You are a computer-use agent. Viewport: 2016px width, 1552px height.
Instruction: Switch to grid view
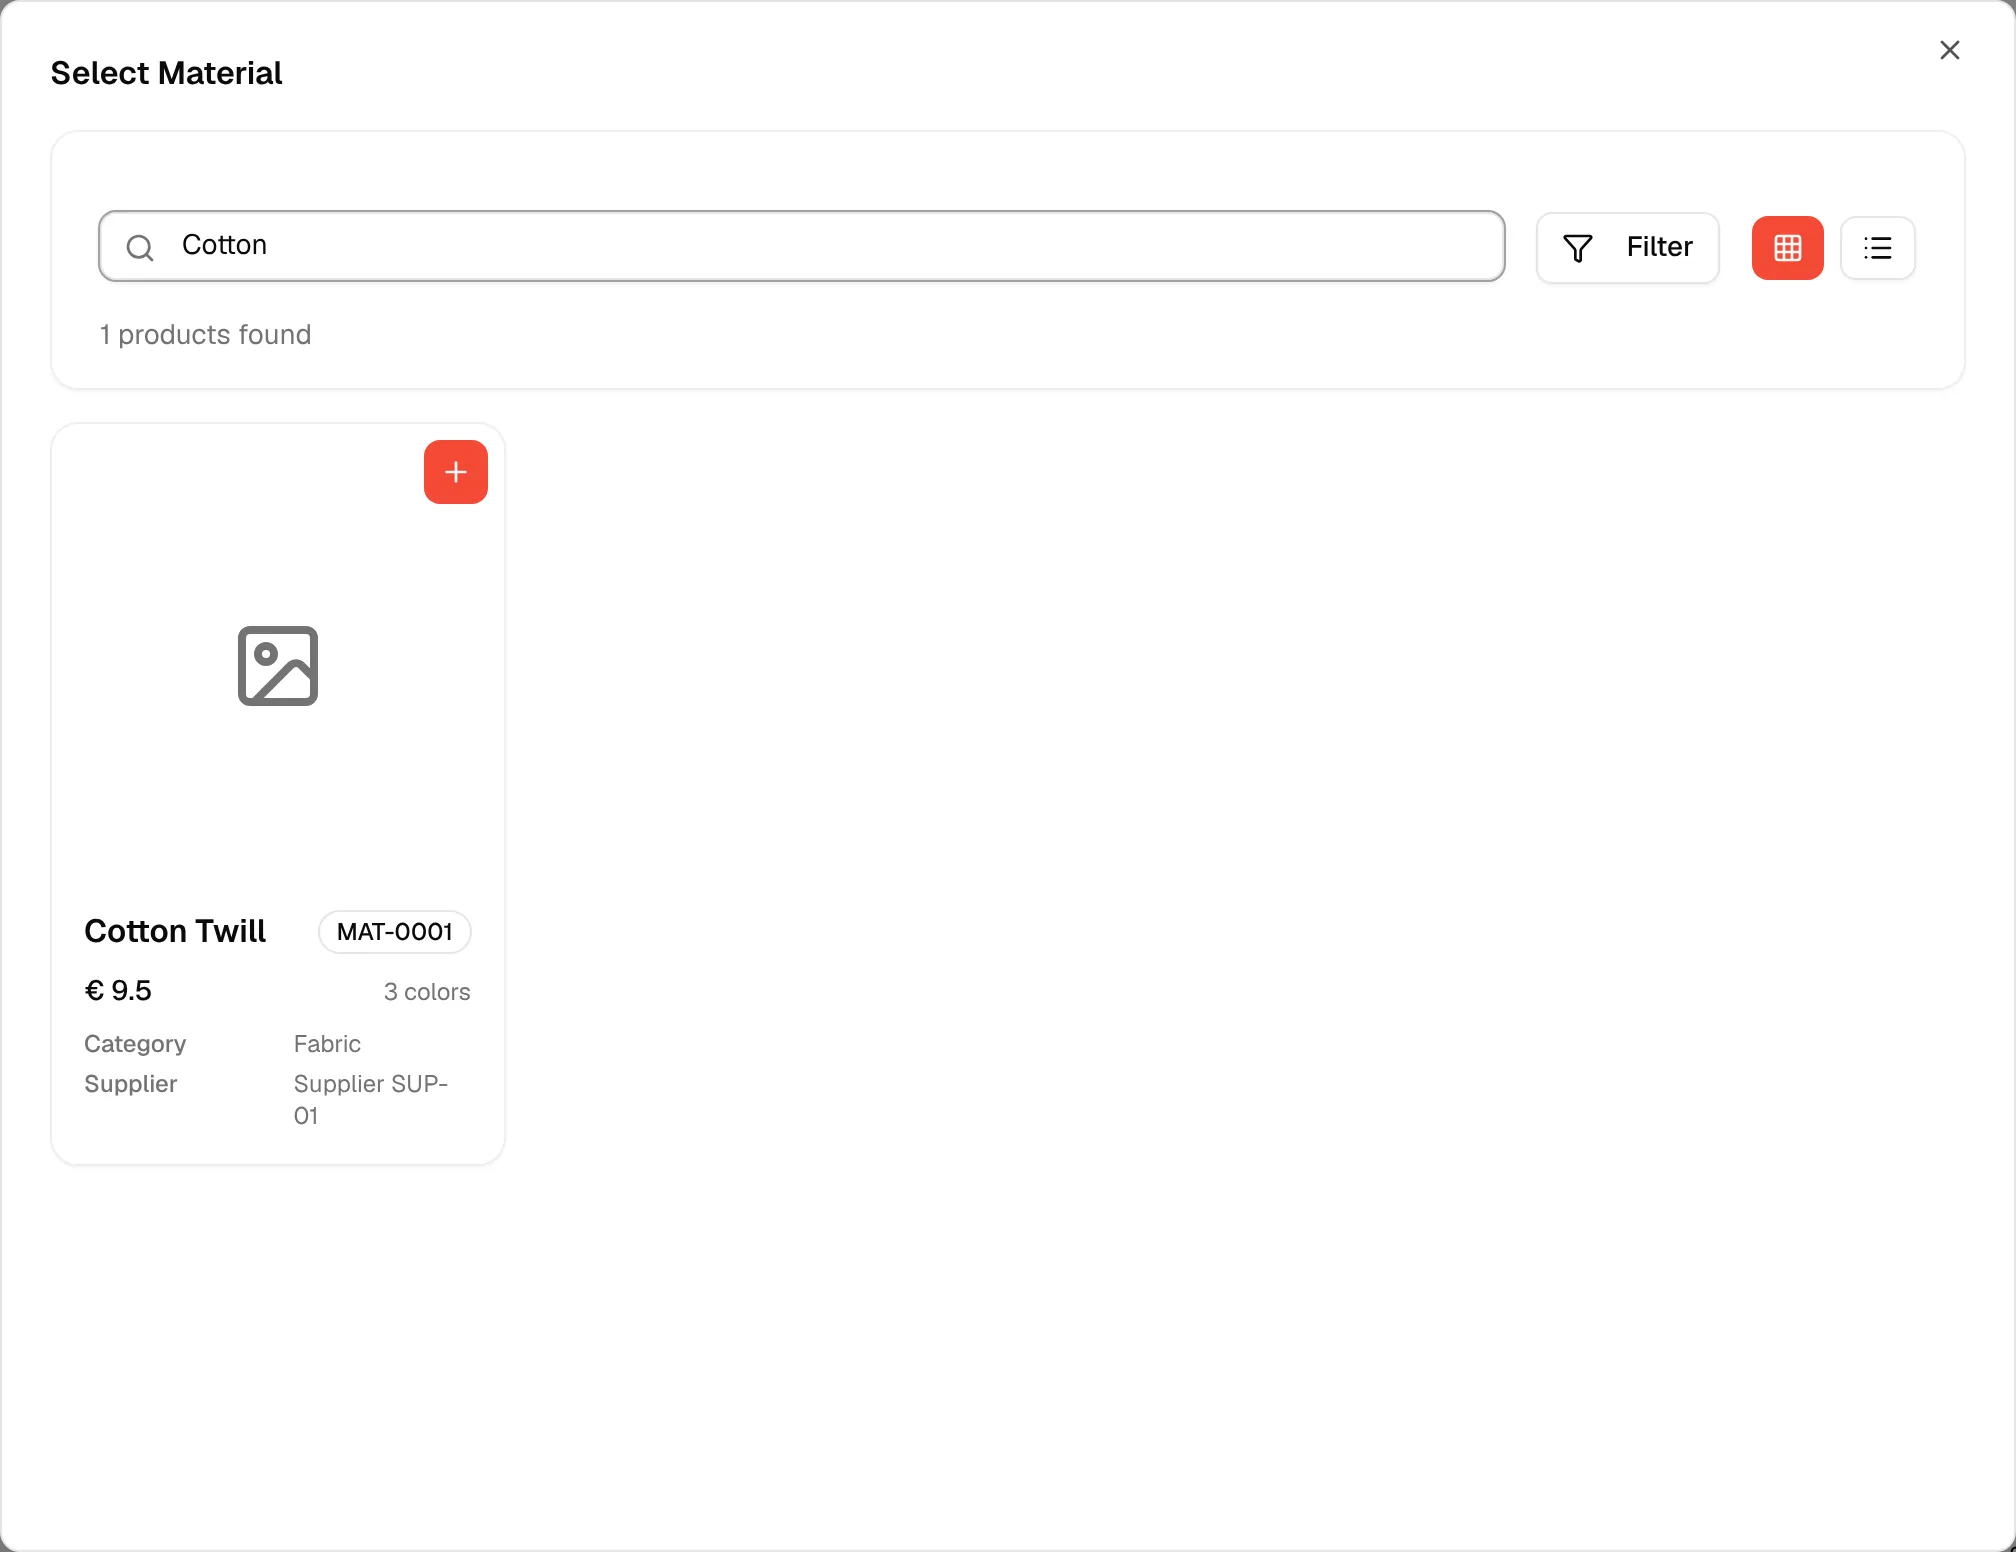(1787, 247)
